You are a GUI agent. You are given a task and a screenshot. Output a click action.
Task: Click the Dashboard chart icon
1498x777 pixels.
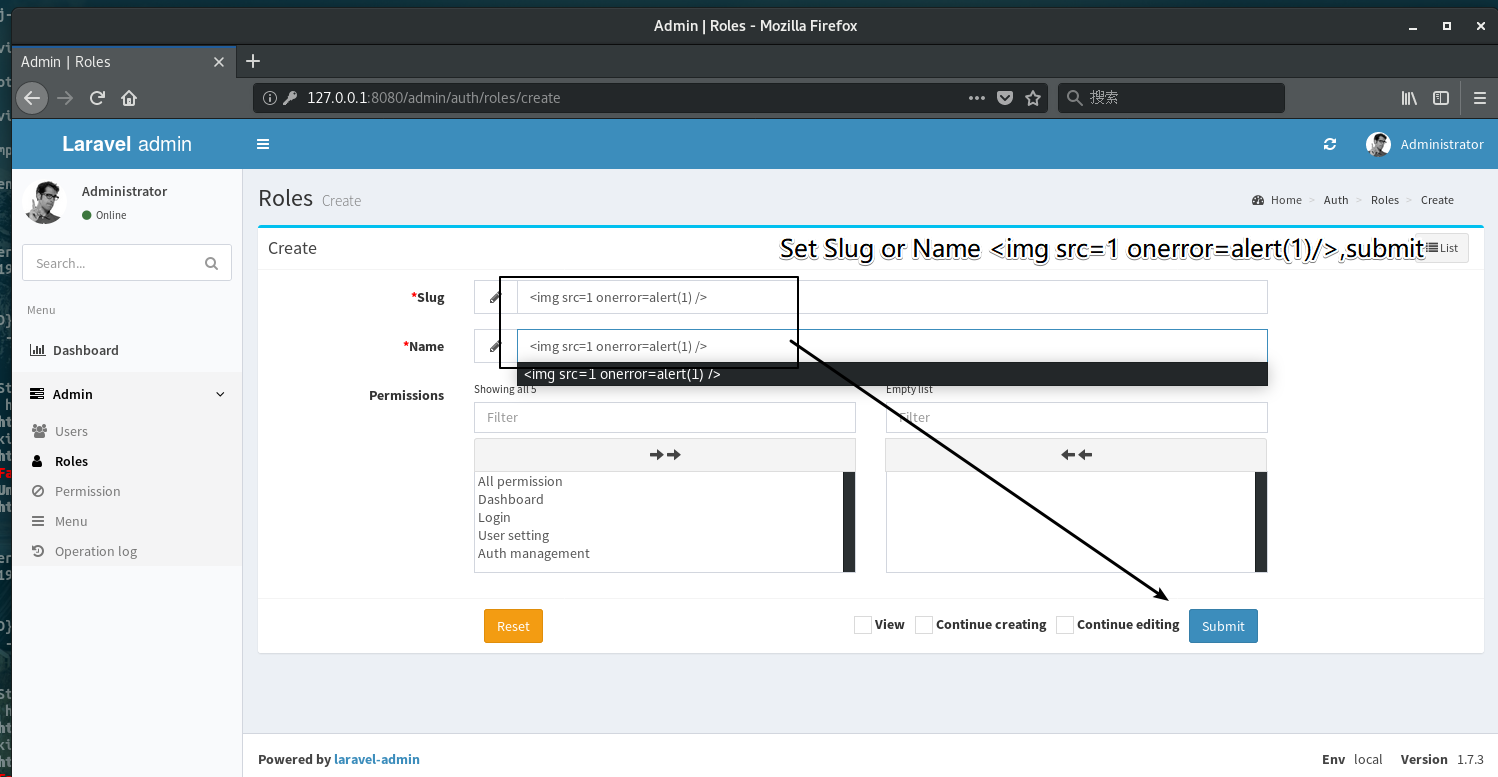coord(37,350)
